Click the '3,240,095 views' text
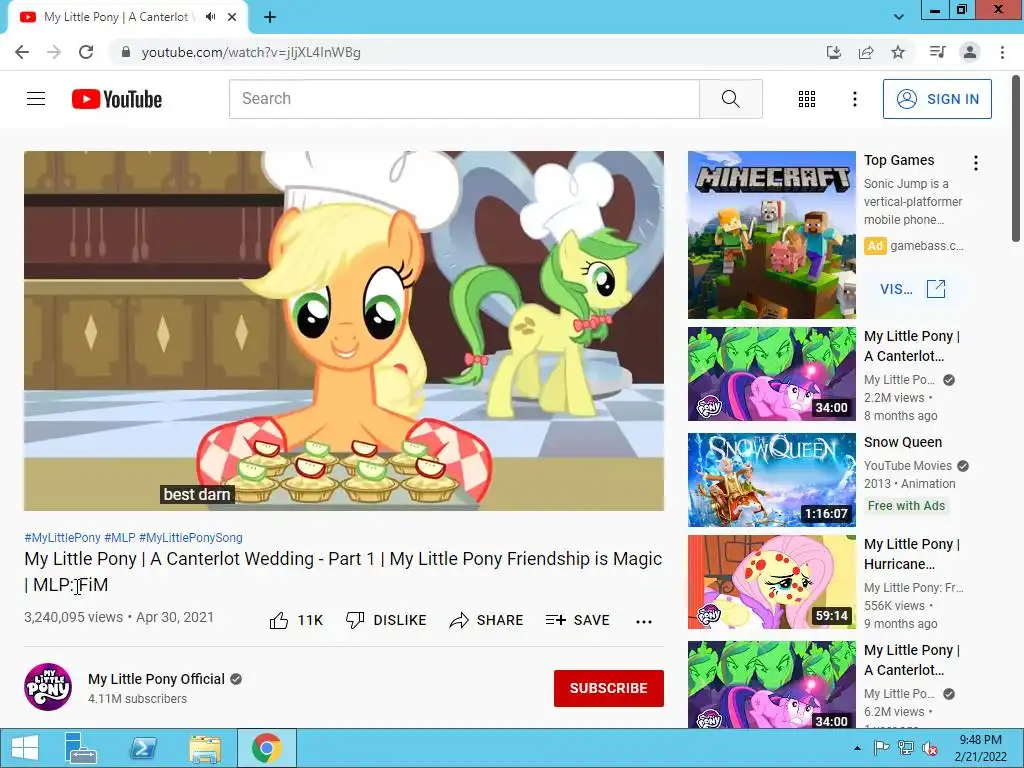The image size is (1024, 768). click(x=73, y=617)
